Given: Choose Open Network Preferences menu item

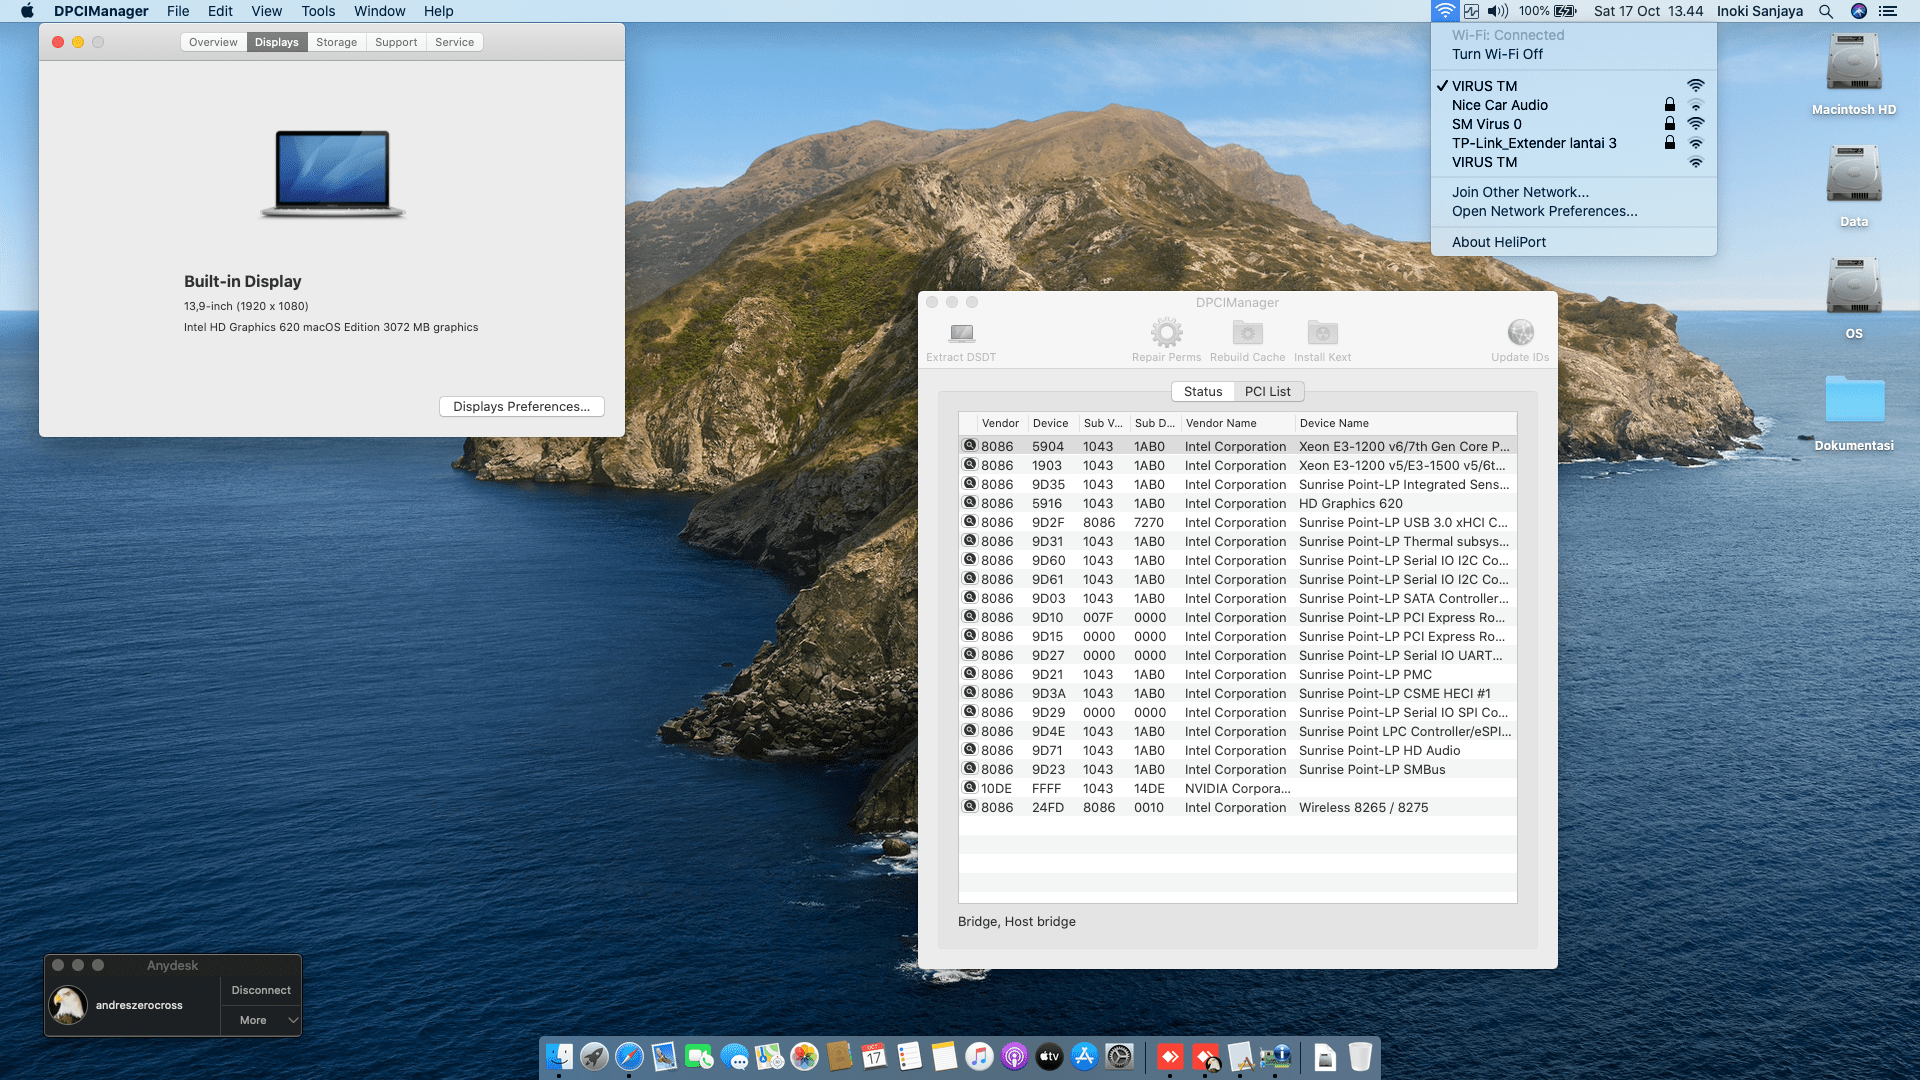Looking at the screenshot, I should (x=1544, y=211).
